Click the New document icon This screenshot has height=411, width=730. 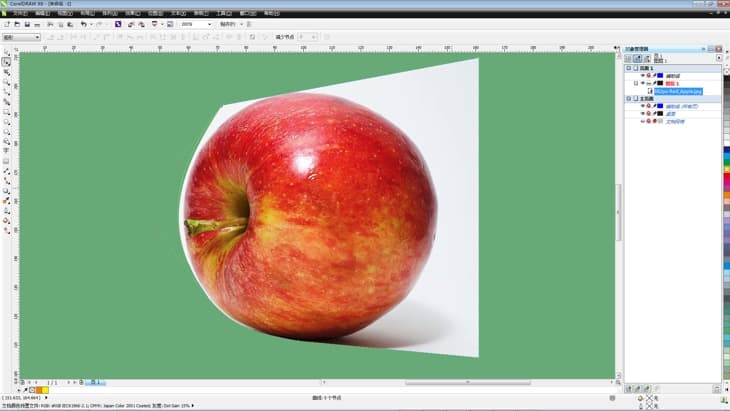click(x=7, y=23)
